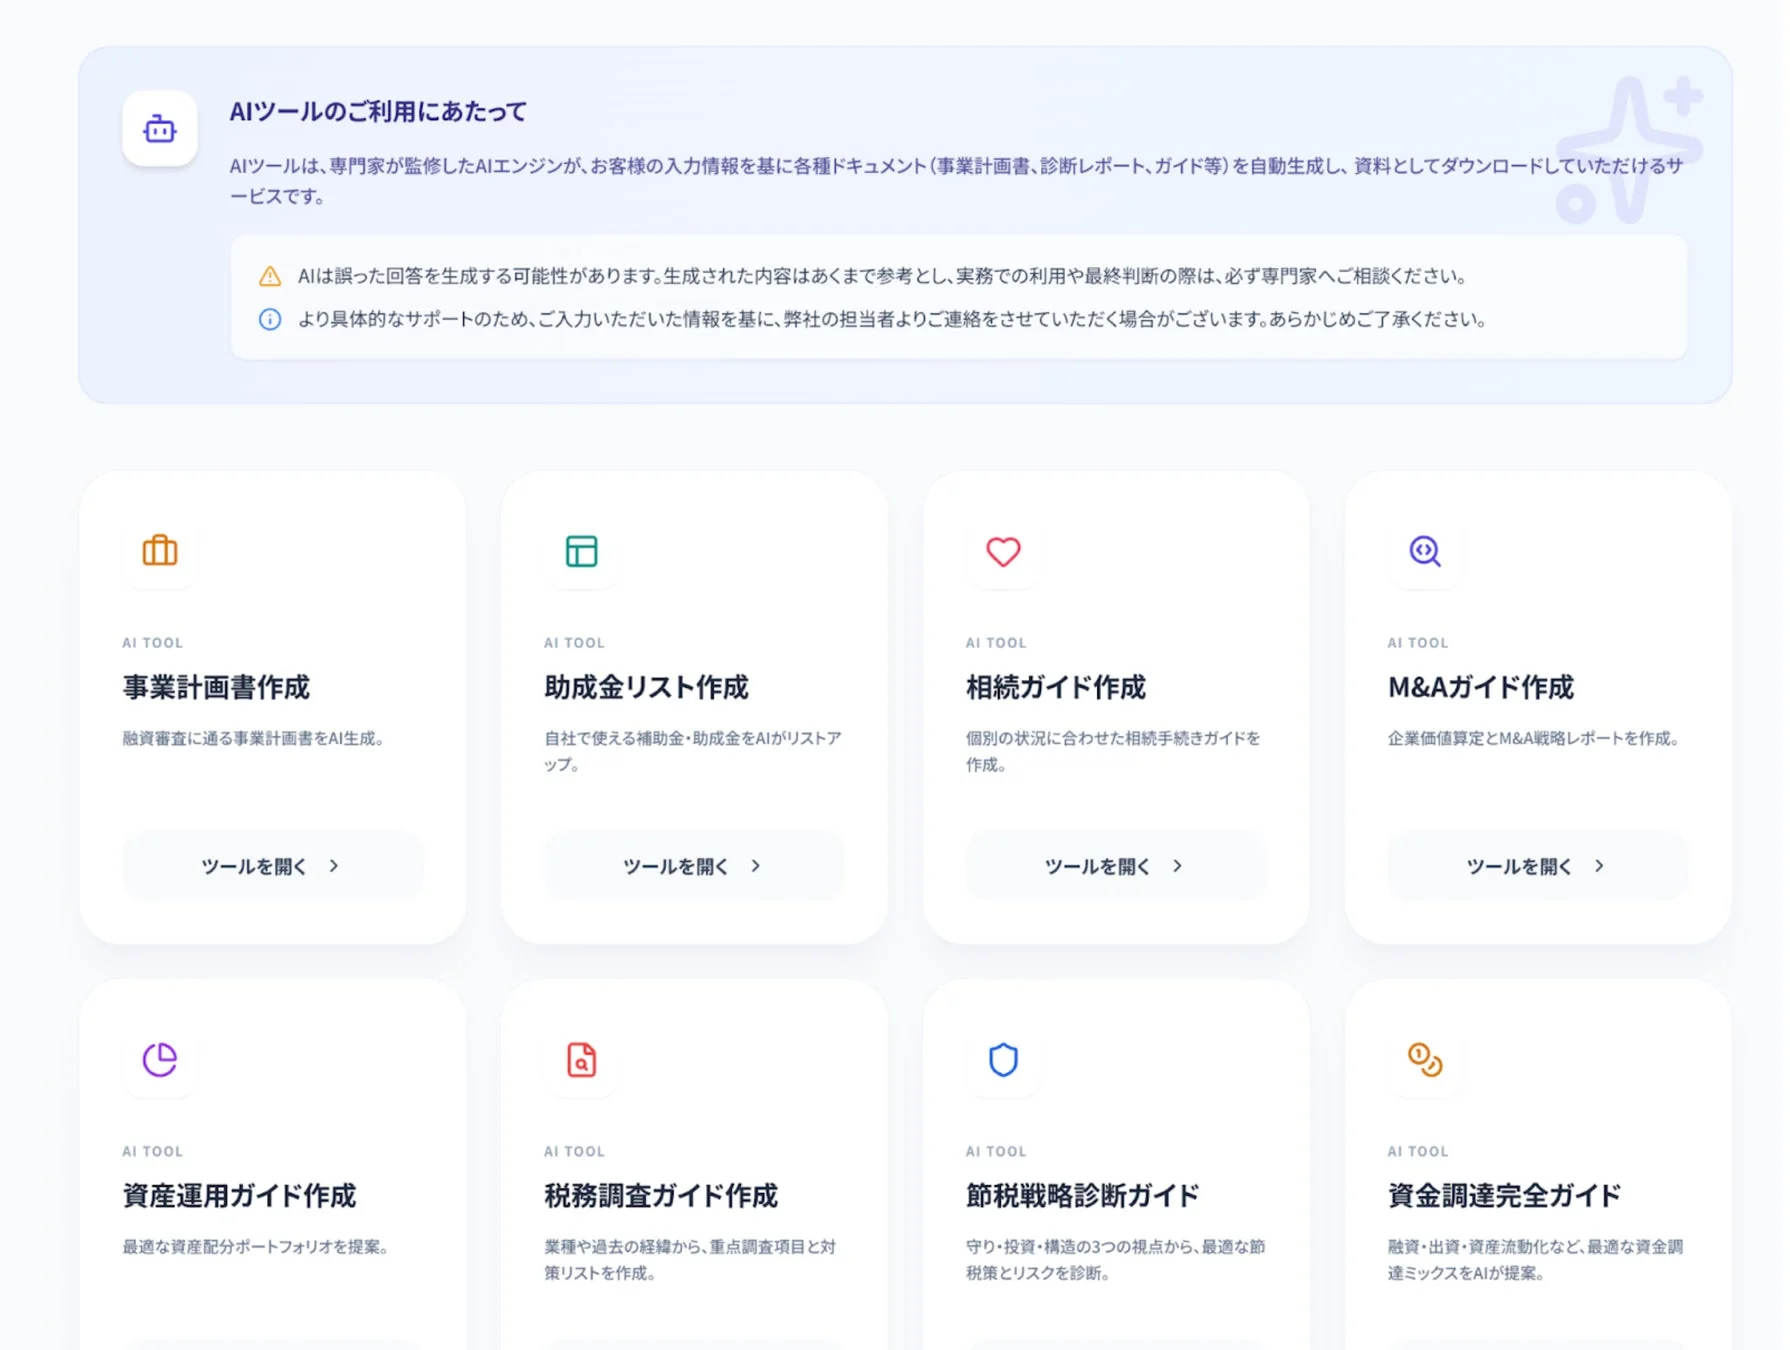Screen dimensions: 1790x1350
Task: Select the AIツールのご利用にあたって heading
Action: pos(377,112)
